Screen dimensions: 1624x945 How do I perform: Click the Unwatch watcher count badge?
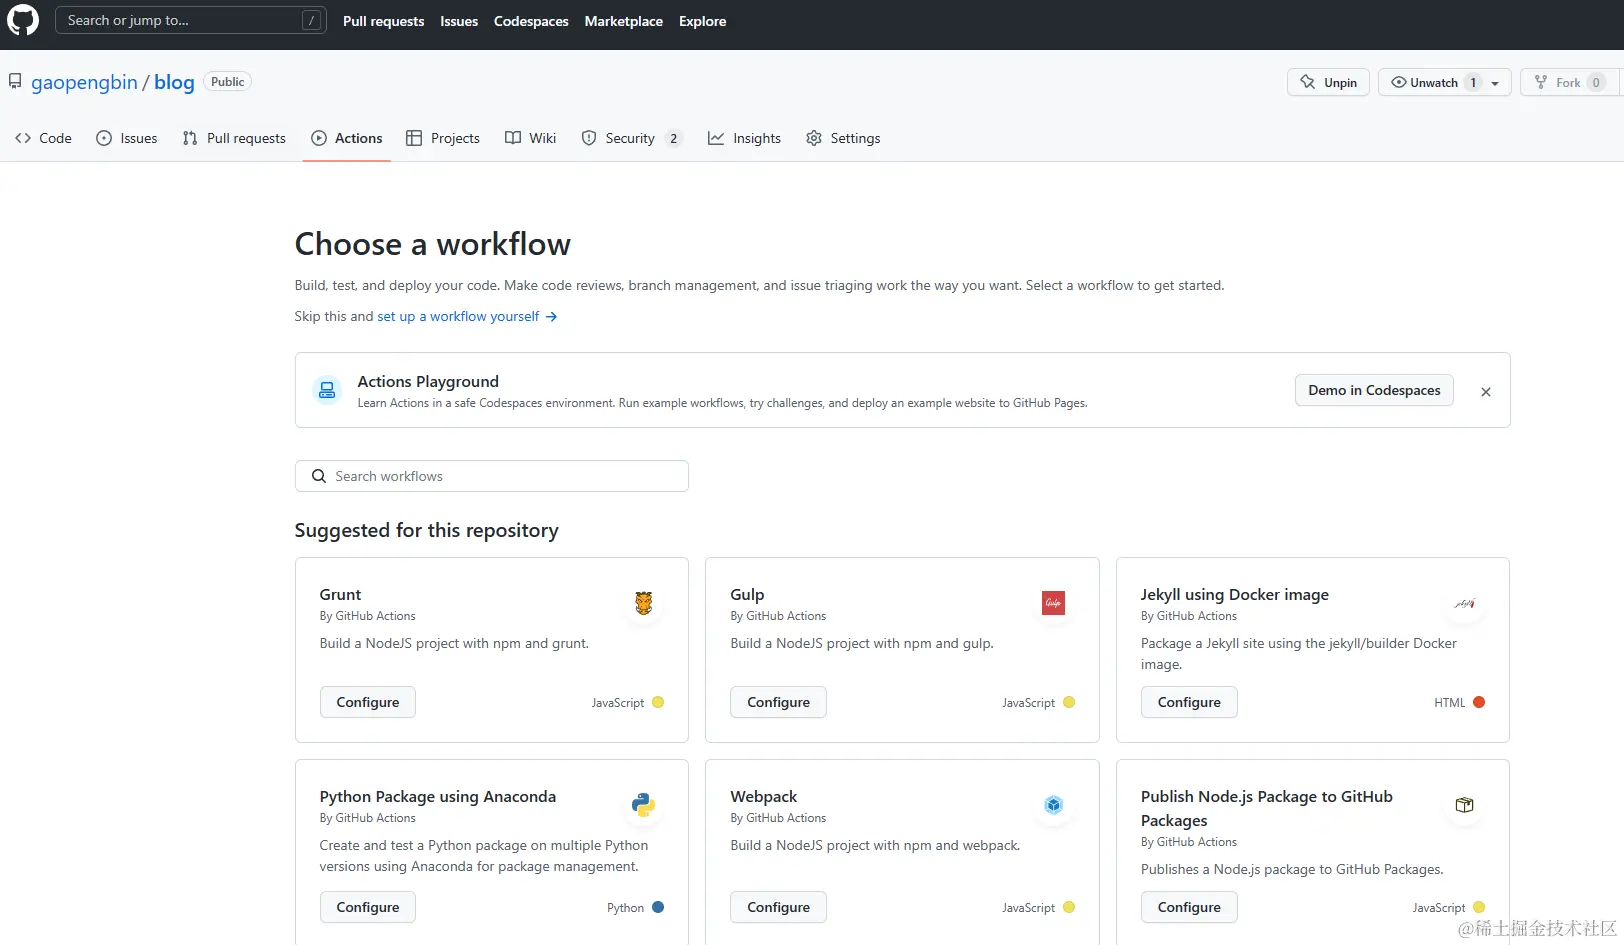point(1473,83)
